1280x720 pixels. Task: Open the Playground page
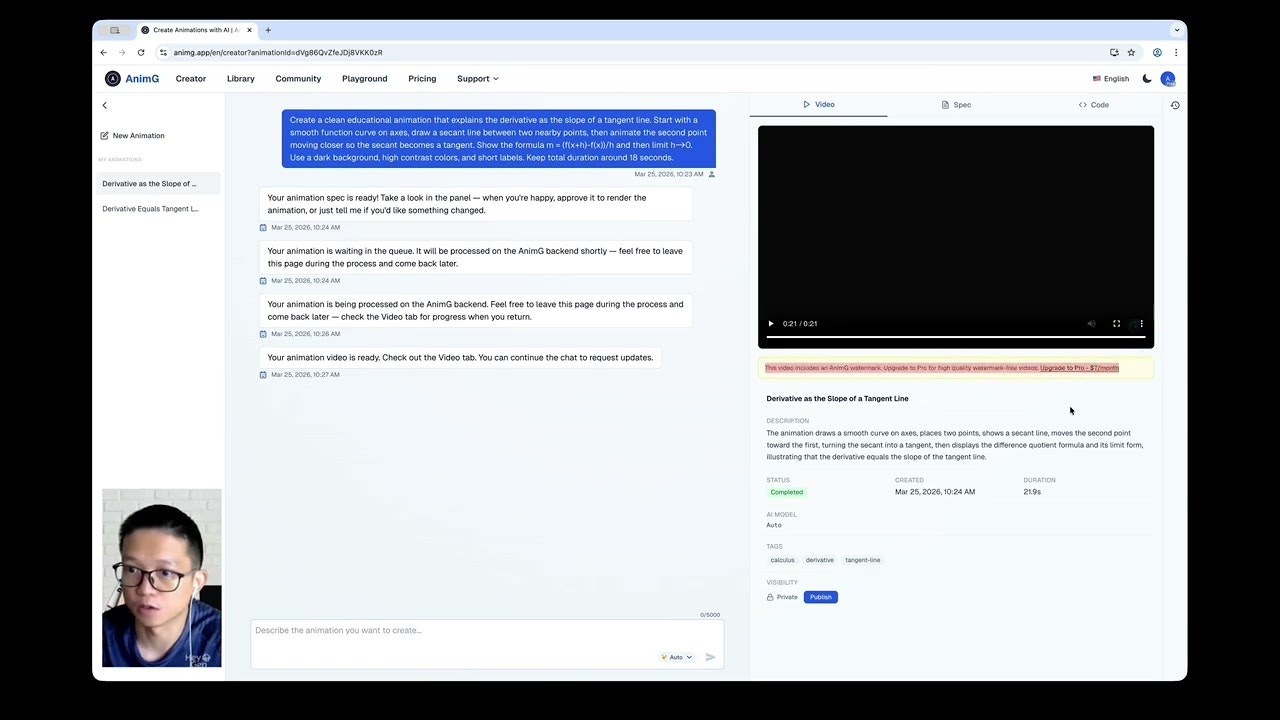pyautogui.click(x=365, y=79)
